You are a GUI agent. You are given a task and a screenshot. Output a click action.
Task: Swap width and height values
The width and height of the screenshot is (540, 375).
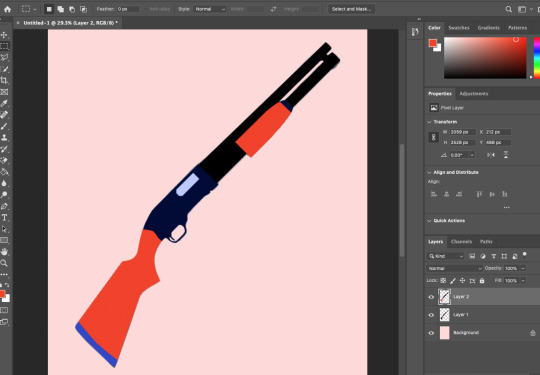coord(273,9)
